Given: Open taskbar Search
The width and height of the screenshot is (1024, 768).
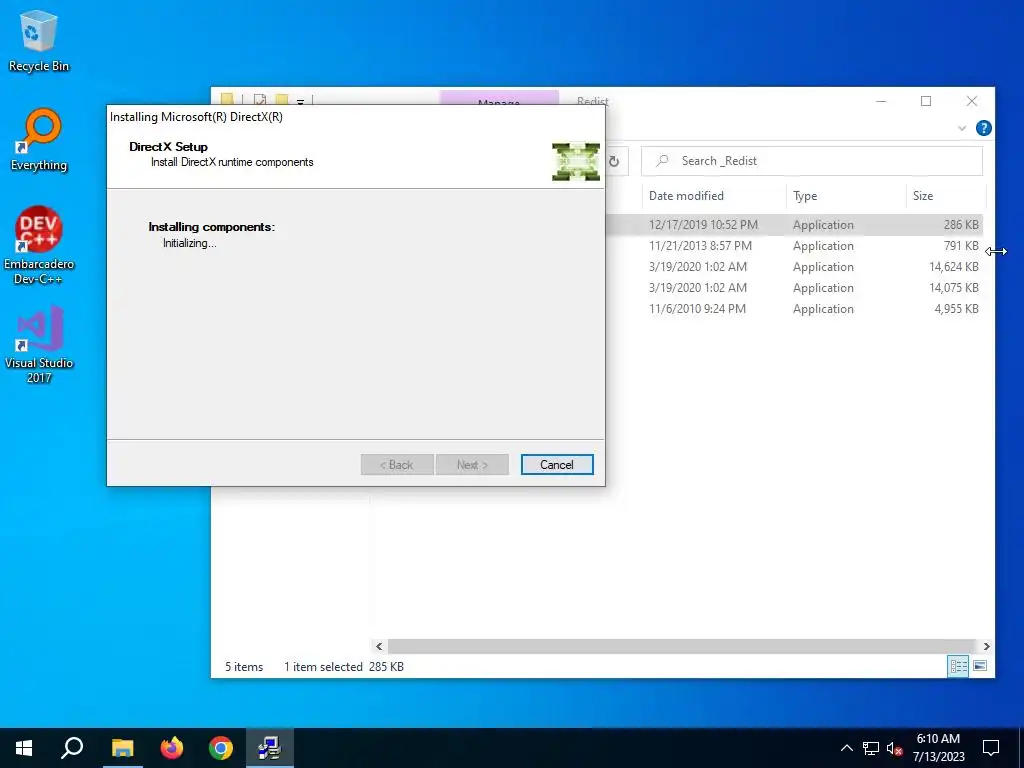Looking at the screenshot, I should pos(72,748).
